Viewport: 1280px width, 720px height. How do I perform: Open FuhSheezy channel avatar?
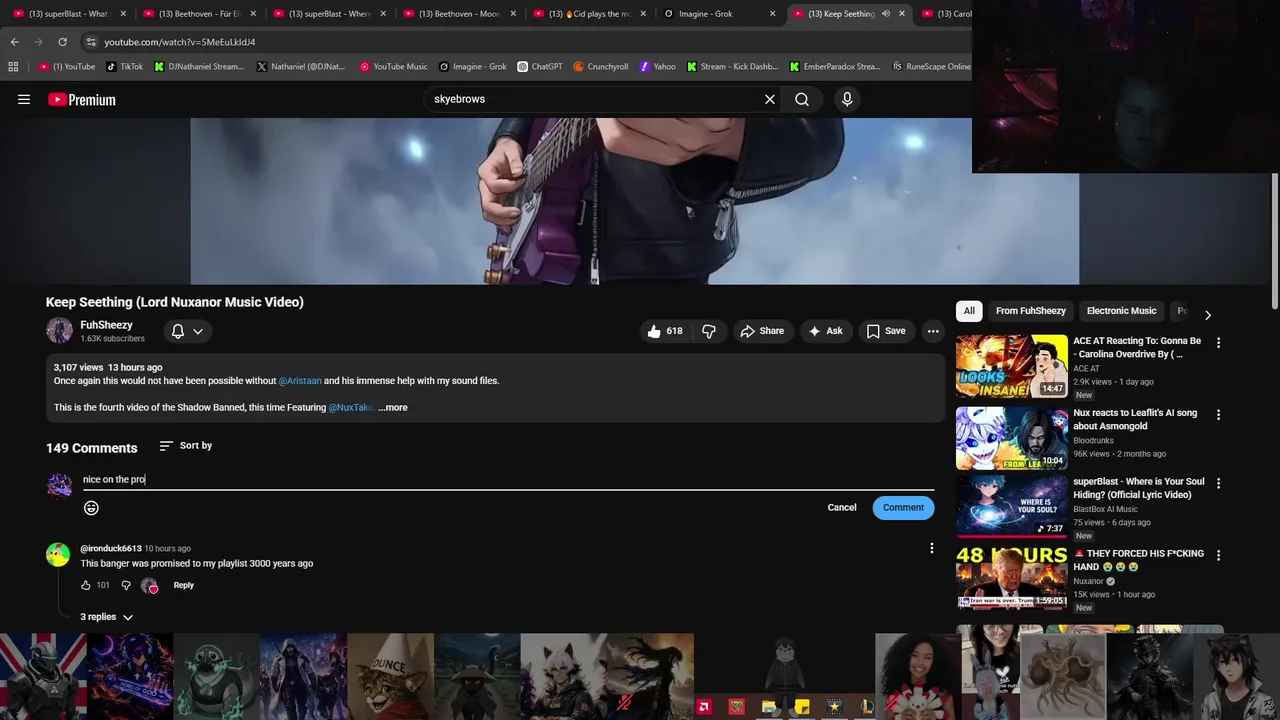(x=59, y=331)
